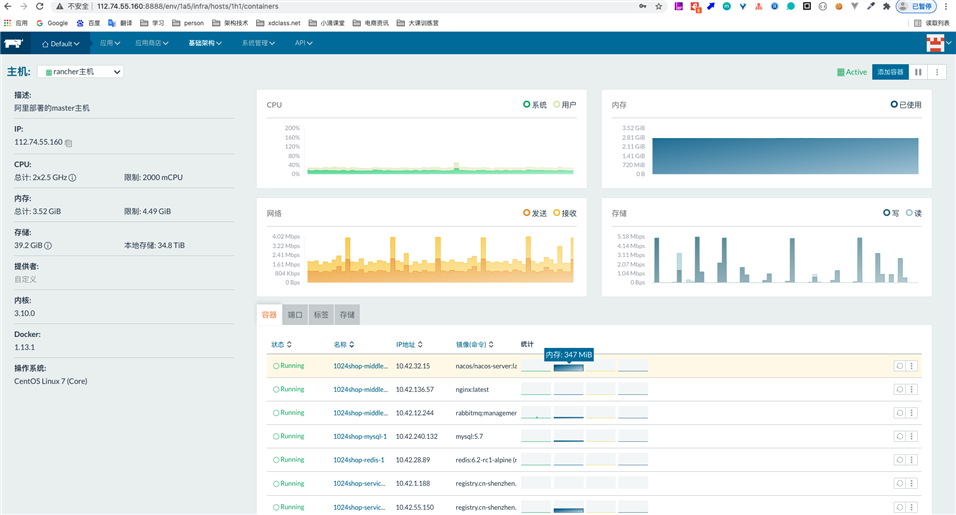Restart the rabbitmq container at 10.42.12.244

coord(899,413)
